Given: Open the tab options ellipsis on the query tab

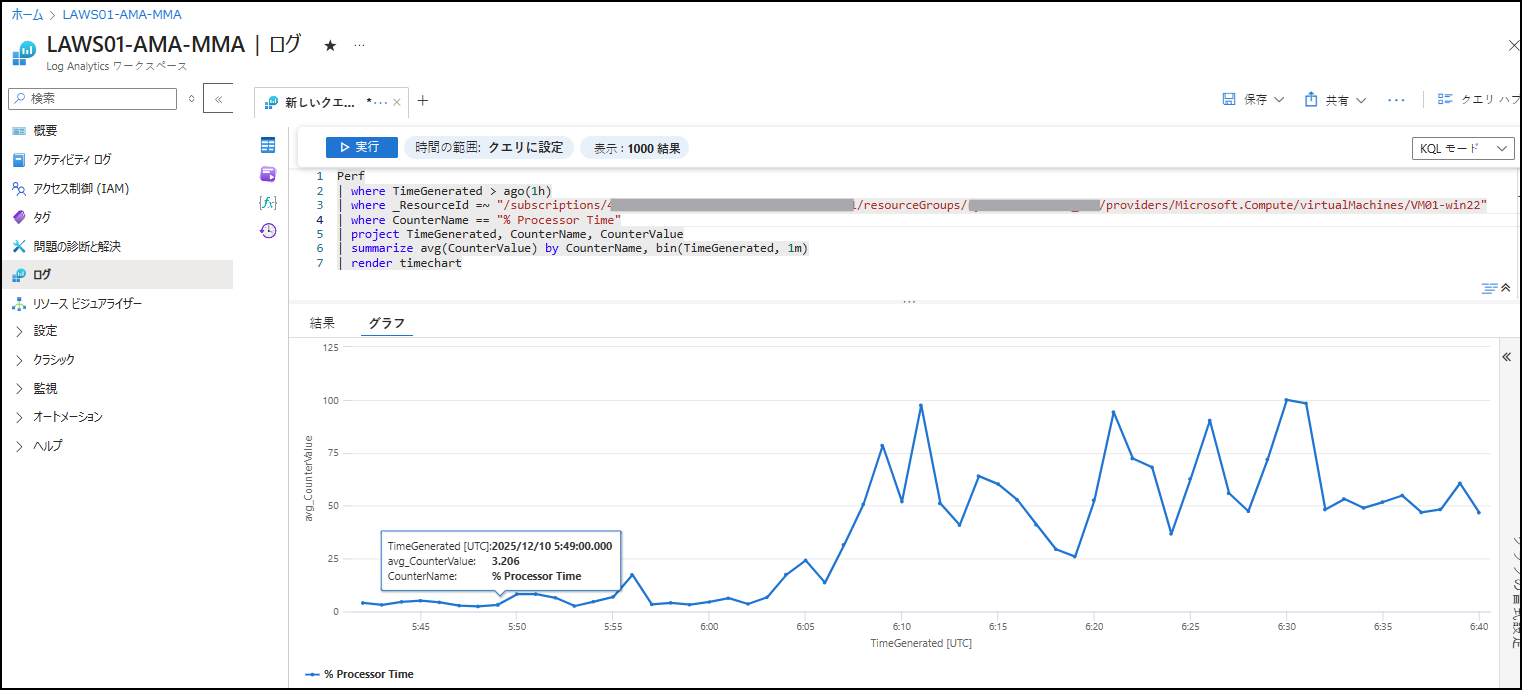Looking at the screenshot, I should 381,102.
